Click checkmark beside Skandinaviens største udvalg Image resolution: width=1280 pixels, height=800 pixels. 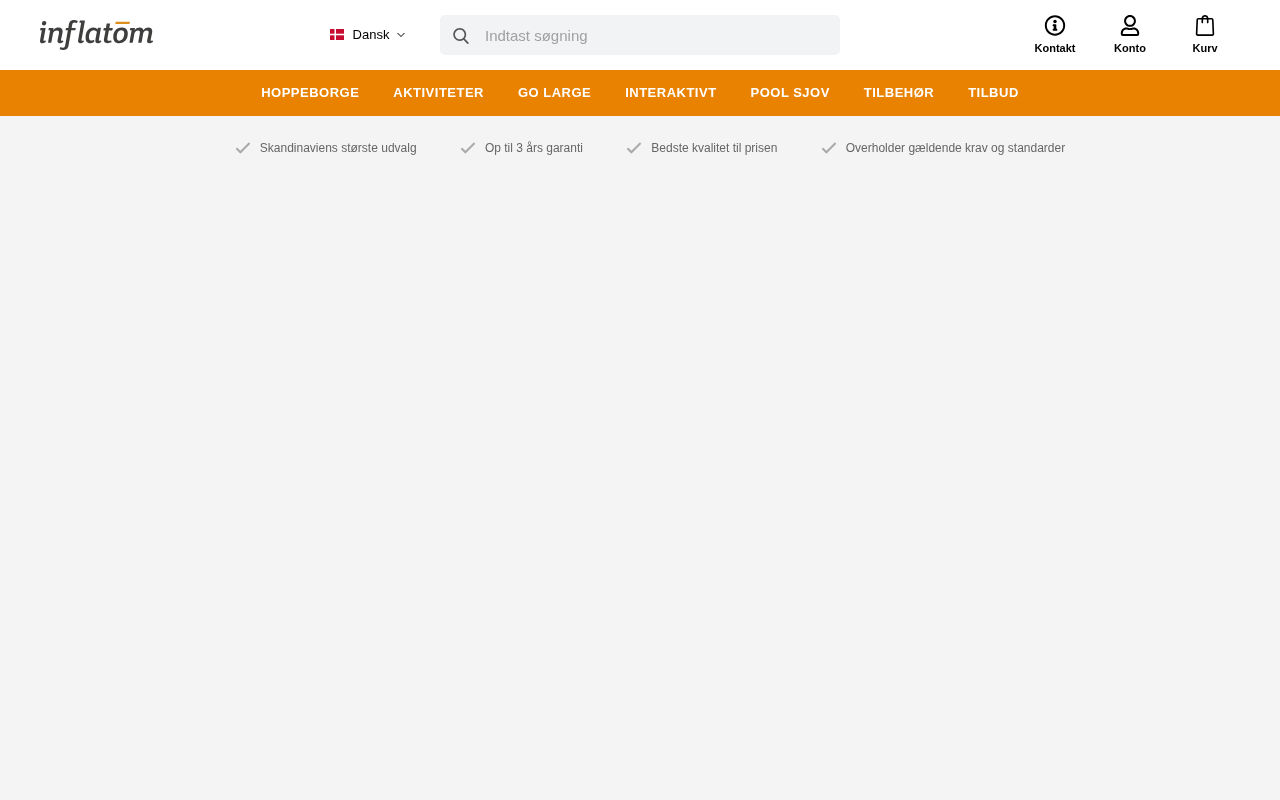click(x=243, y=148)
